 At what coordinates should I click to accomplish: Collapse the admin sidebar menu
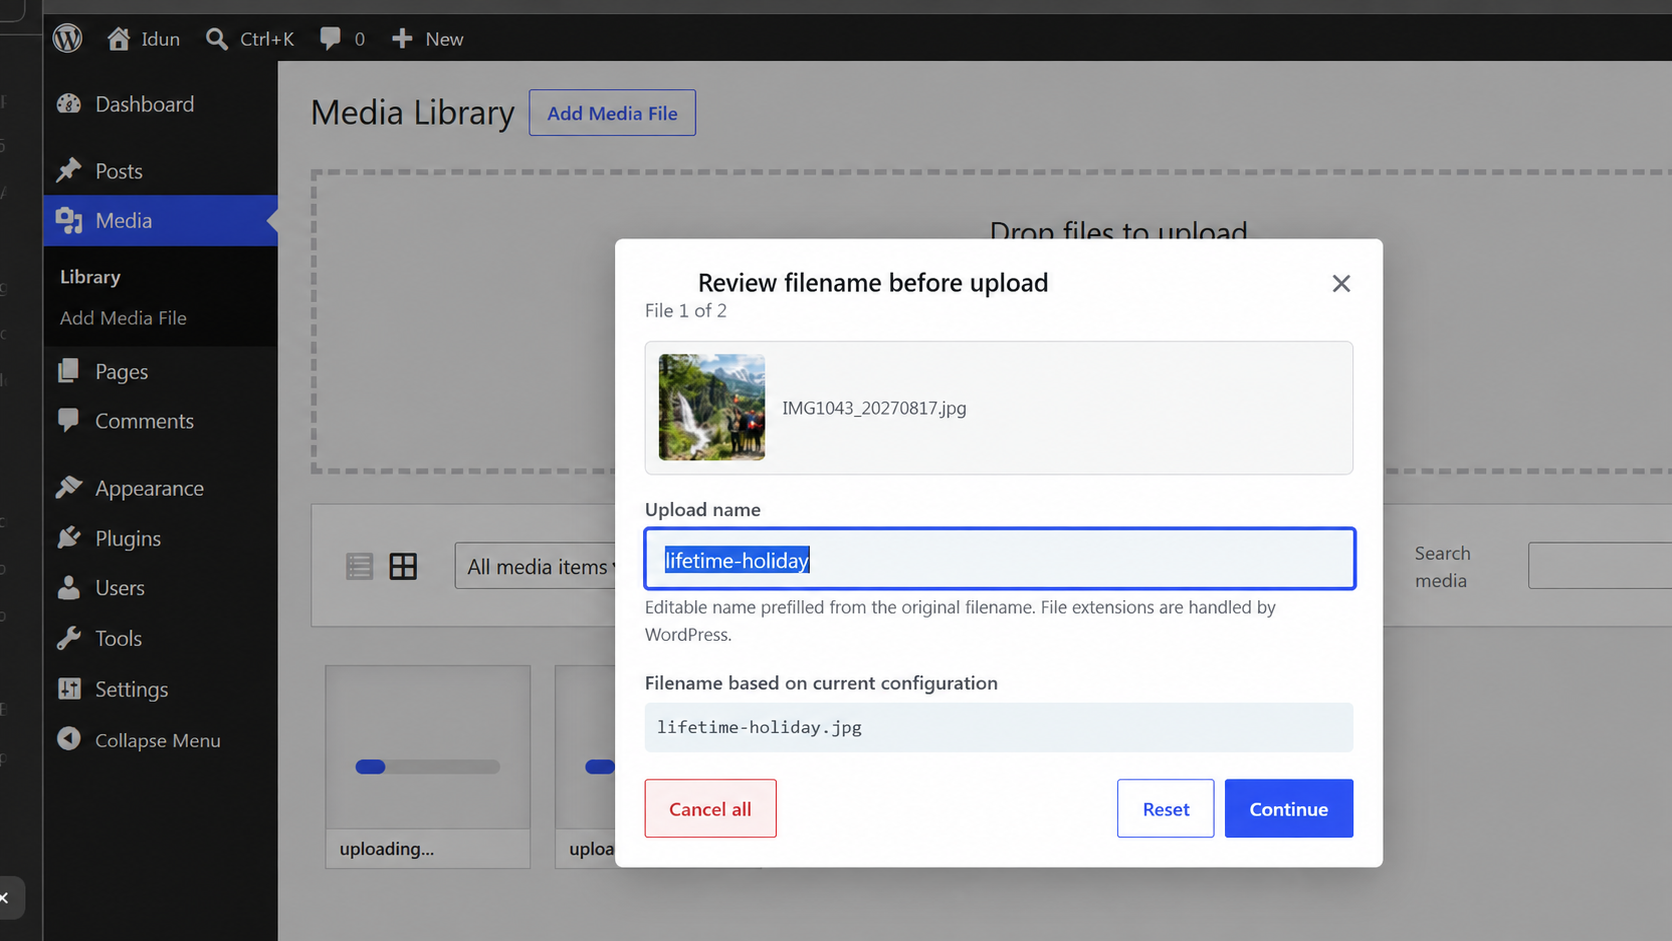point(160,740)
